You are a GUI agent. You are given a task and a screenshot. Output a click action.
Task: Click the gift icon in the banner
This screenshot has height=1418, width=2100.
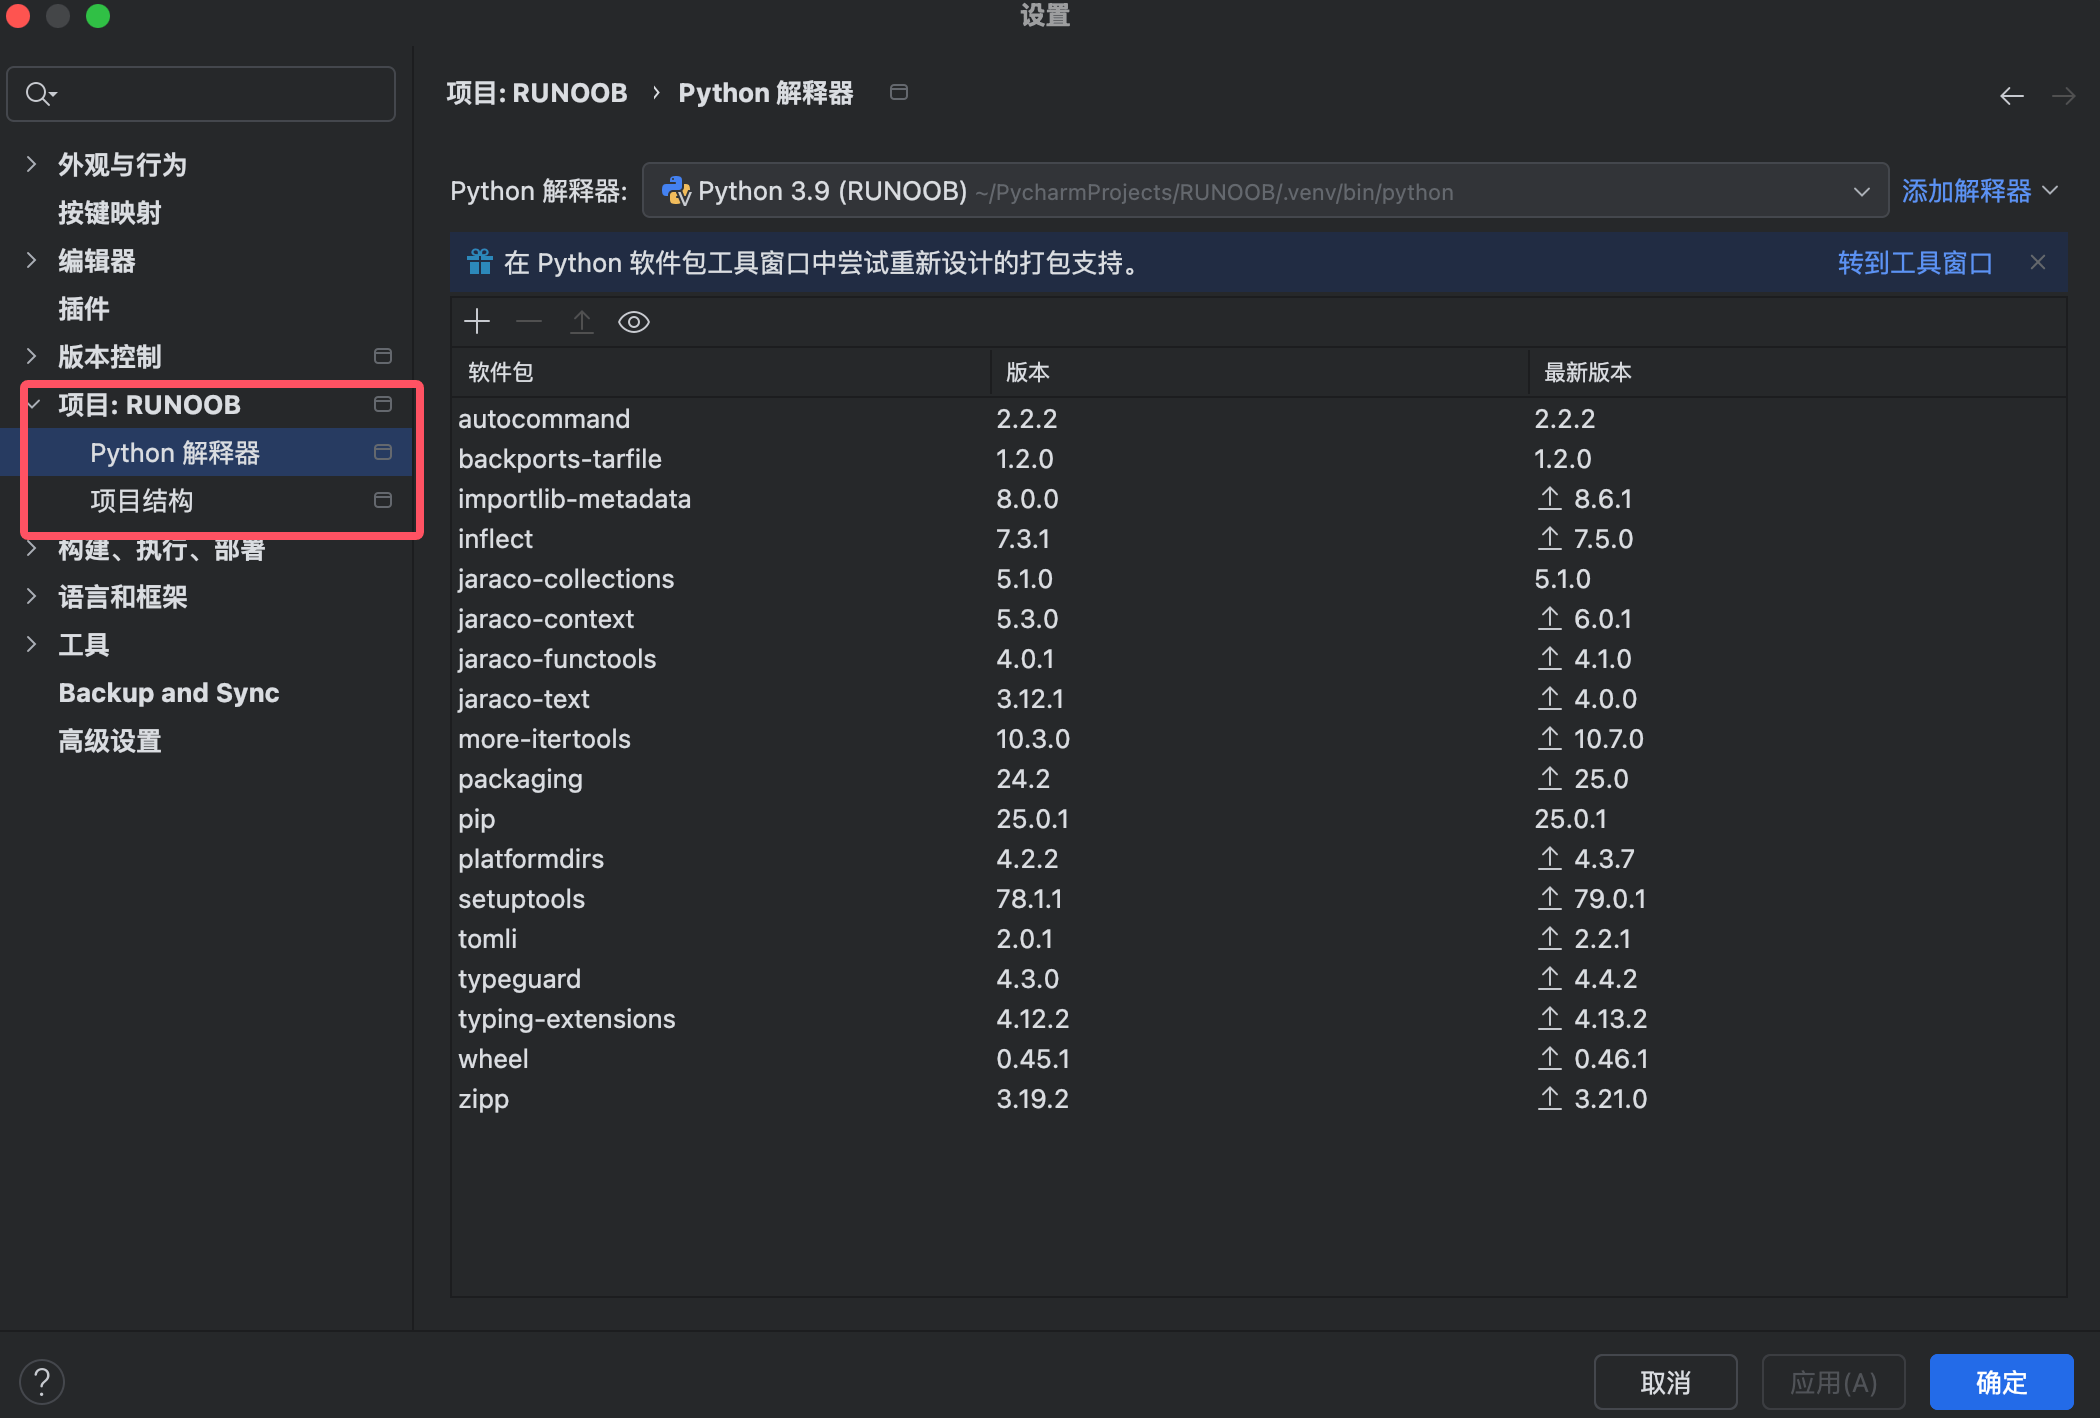tap(480, 263)
